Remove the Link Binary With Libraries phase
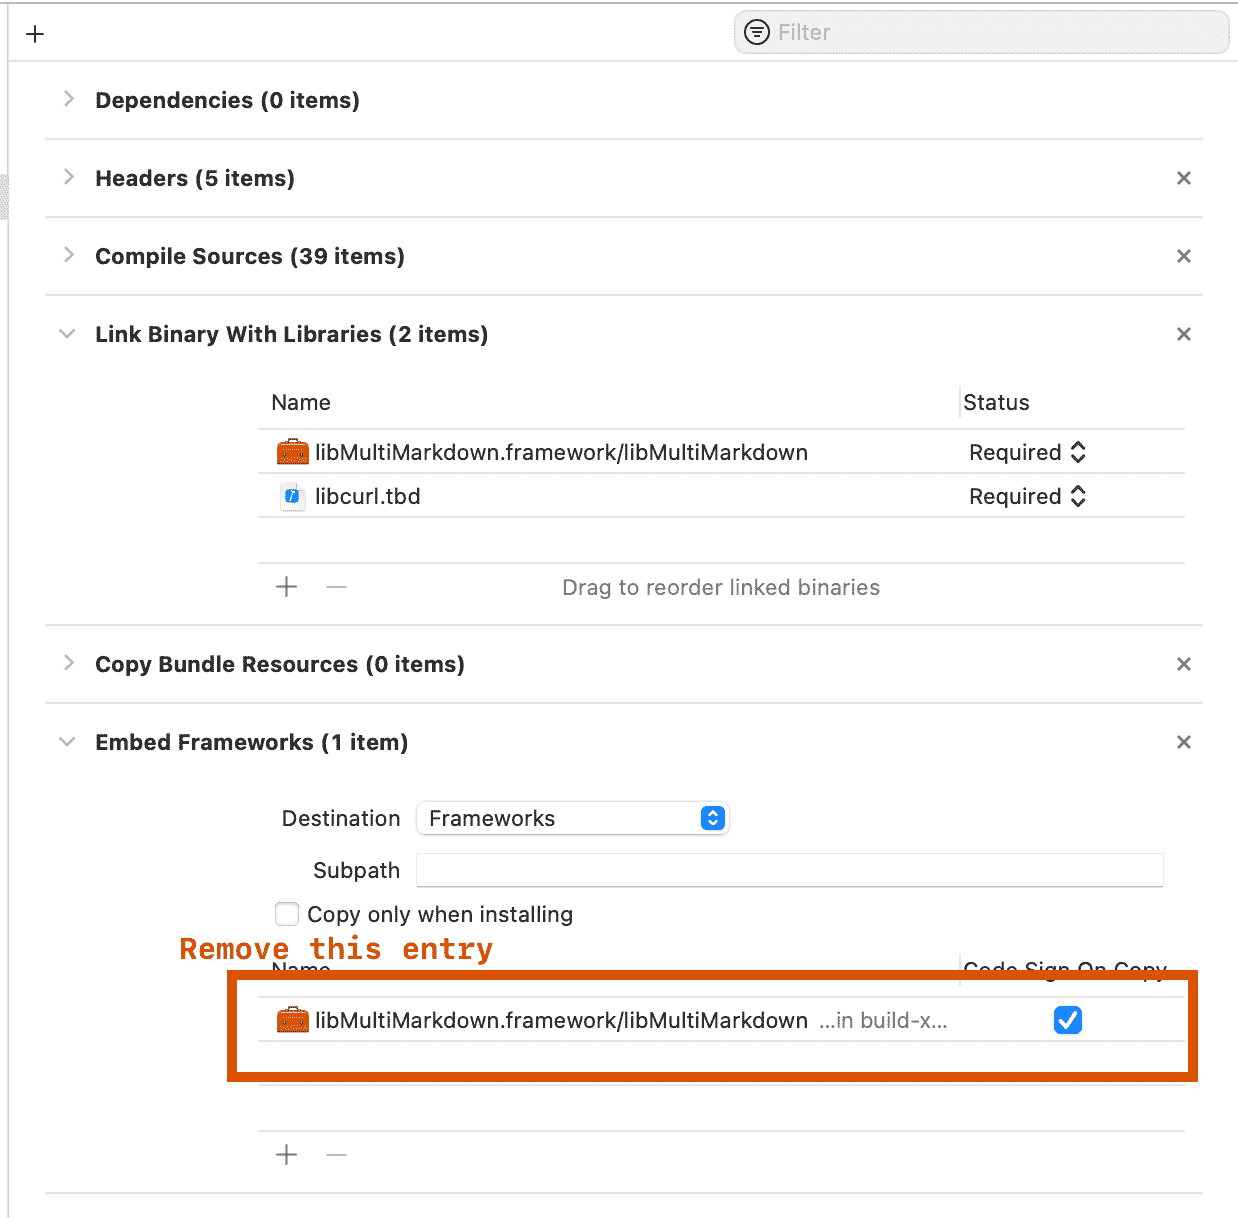Screen dimensions: 1238x1218 pyautogui.click(x=1183, y=334)
